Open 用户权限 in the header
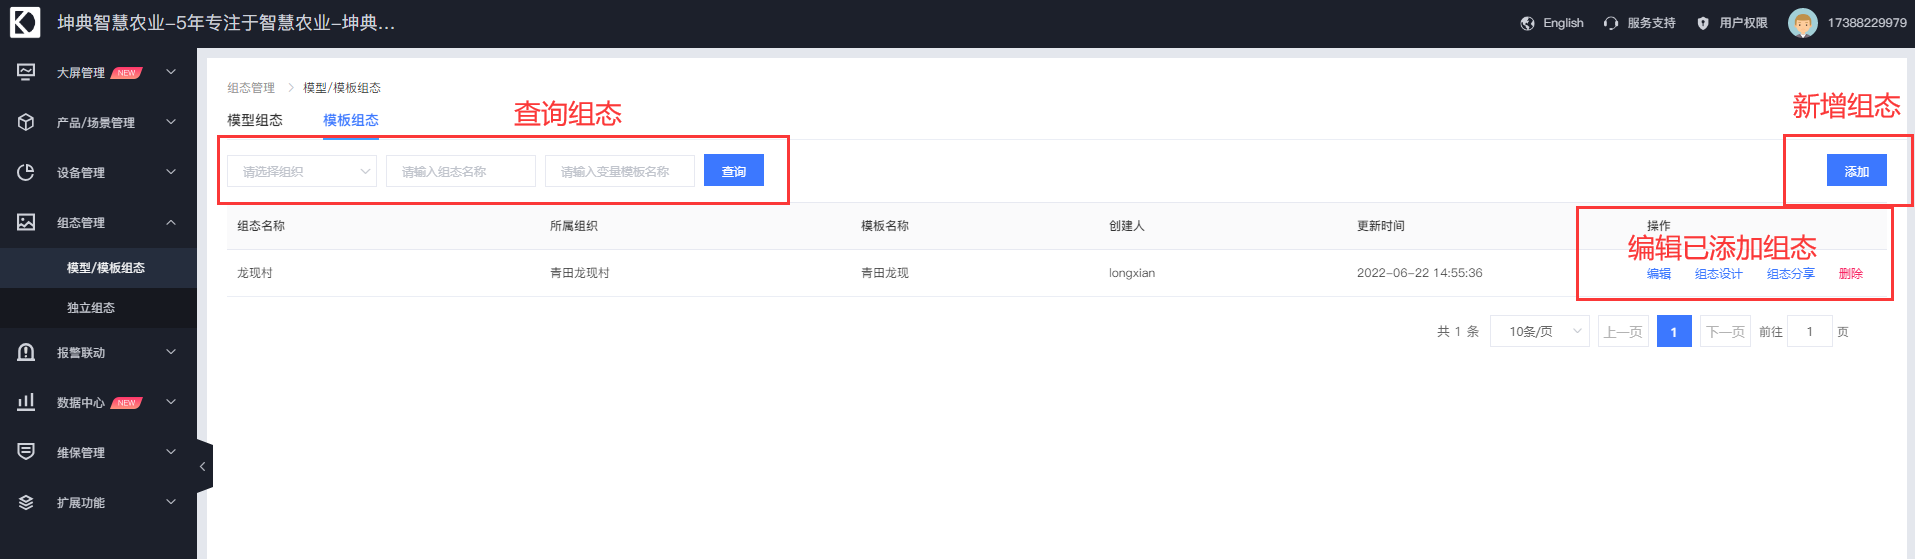Viewport: 1915px width, 559px height. point(1743,23)
